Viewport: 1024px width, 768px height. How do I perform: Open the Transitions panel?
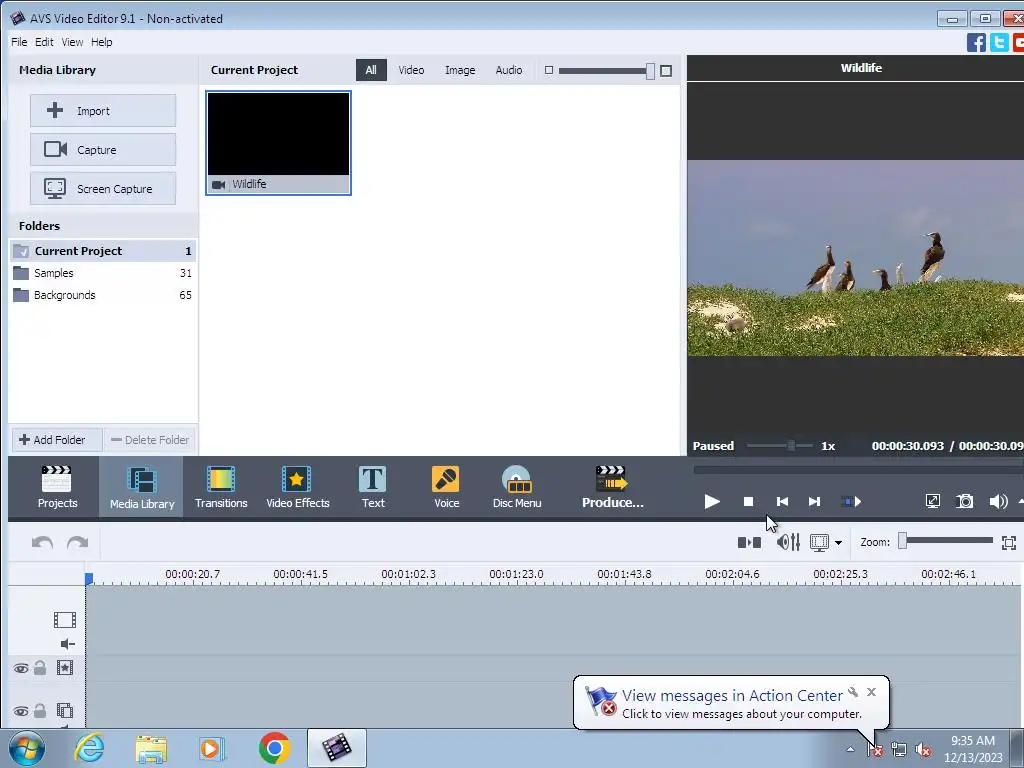[221, 487]
